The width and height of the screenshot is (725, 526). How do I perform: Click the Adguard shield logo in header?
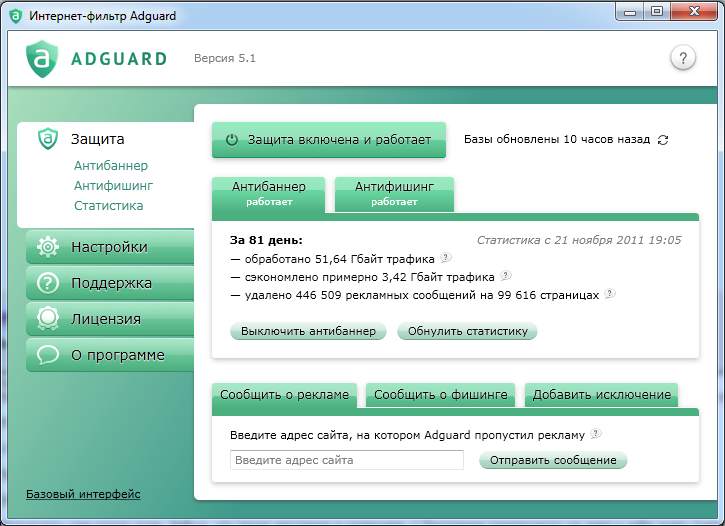tap(42, 59)
